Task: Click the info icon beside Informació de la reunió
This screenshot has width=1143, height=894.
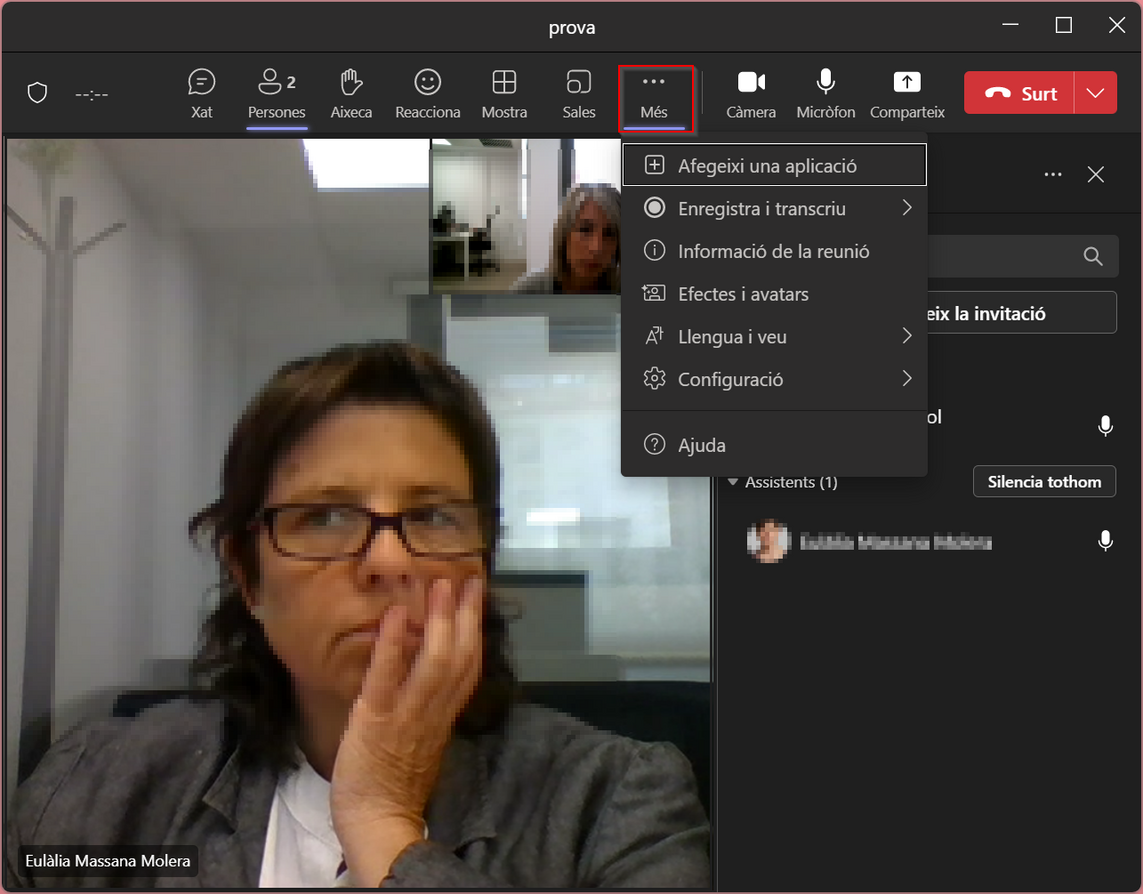Action: (654, 251)
